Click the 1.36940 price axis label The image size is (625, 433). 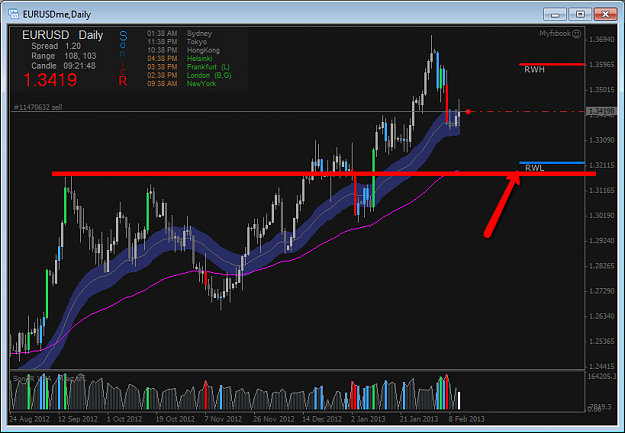click(x=601, y=39)
